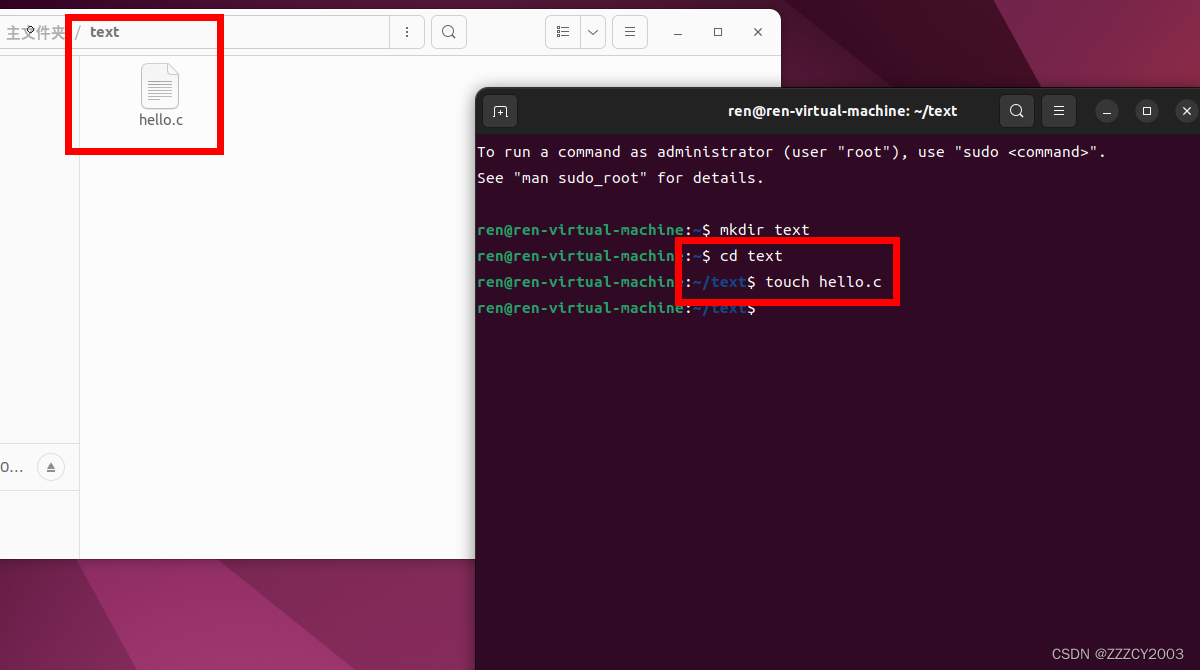
Task: Close the Files window
Action: tap(758, 32)
